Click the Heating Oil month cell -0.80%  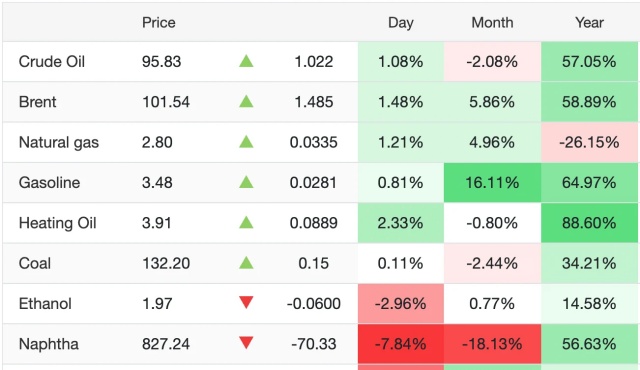[x=492, y=223]
